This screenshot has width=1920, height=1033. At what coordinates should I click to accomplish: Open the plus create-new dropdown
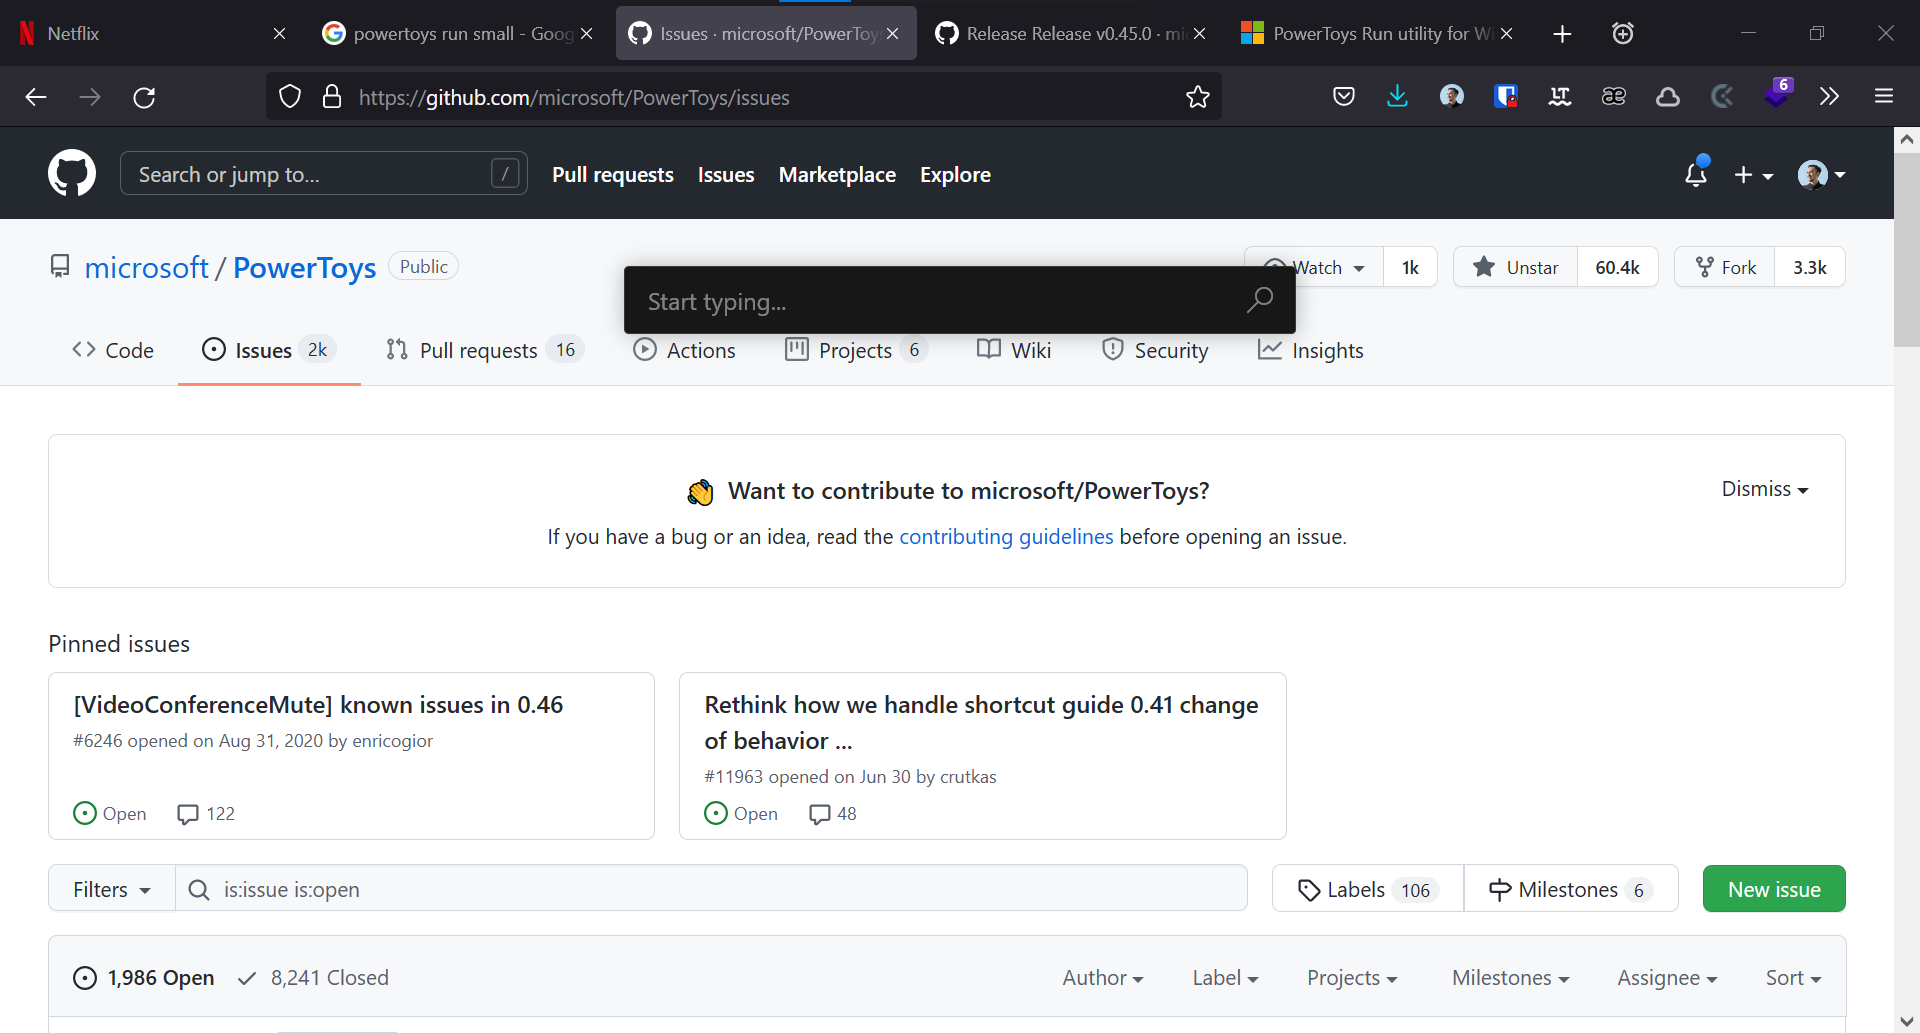1754,175
